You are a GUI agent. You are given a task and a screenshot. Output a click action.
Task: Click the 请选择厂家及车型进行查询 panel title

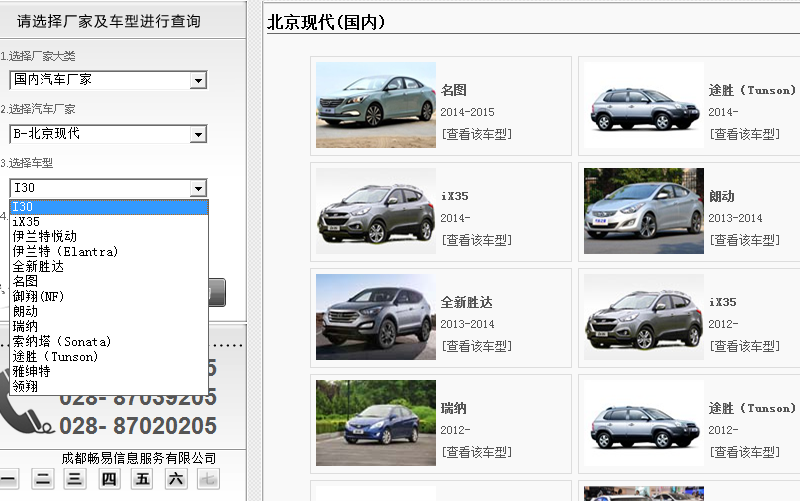[109, 21]
